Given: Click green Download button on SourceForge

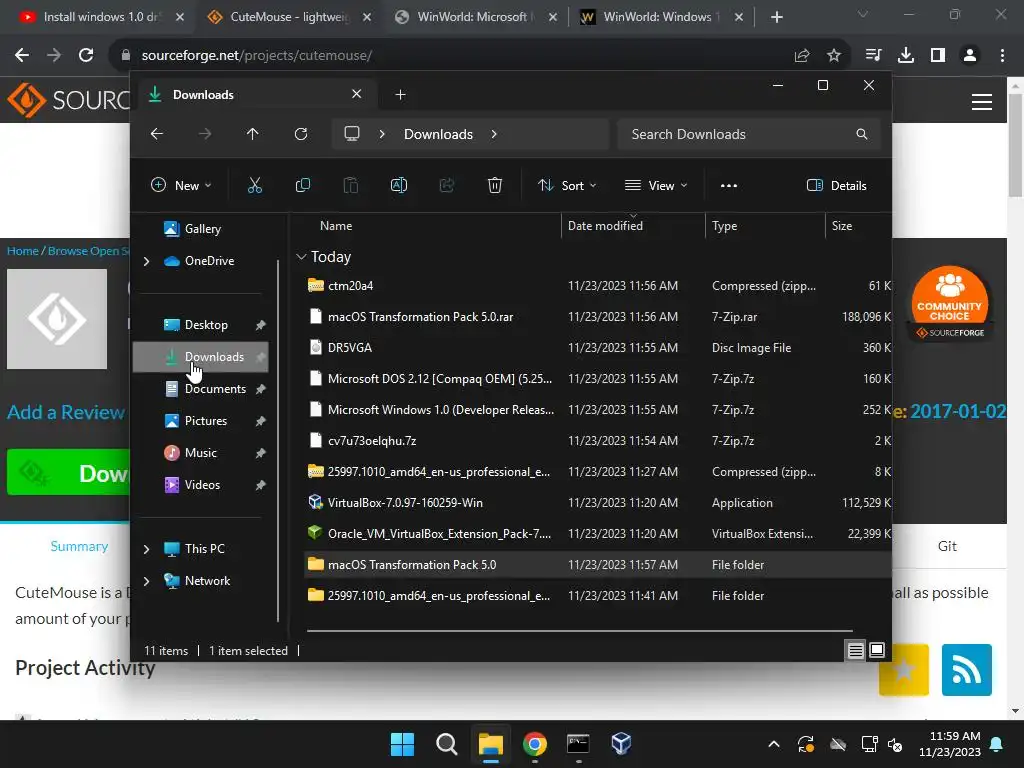Looking at the screenshot, I should tap(69, 473).
